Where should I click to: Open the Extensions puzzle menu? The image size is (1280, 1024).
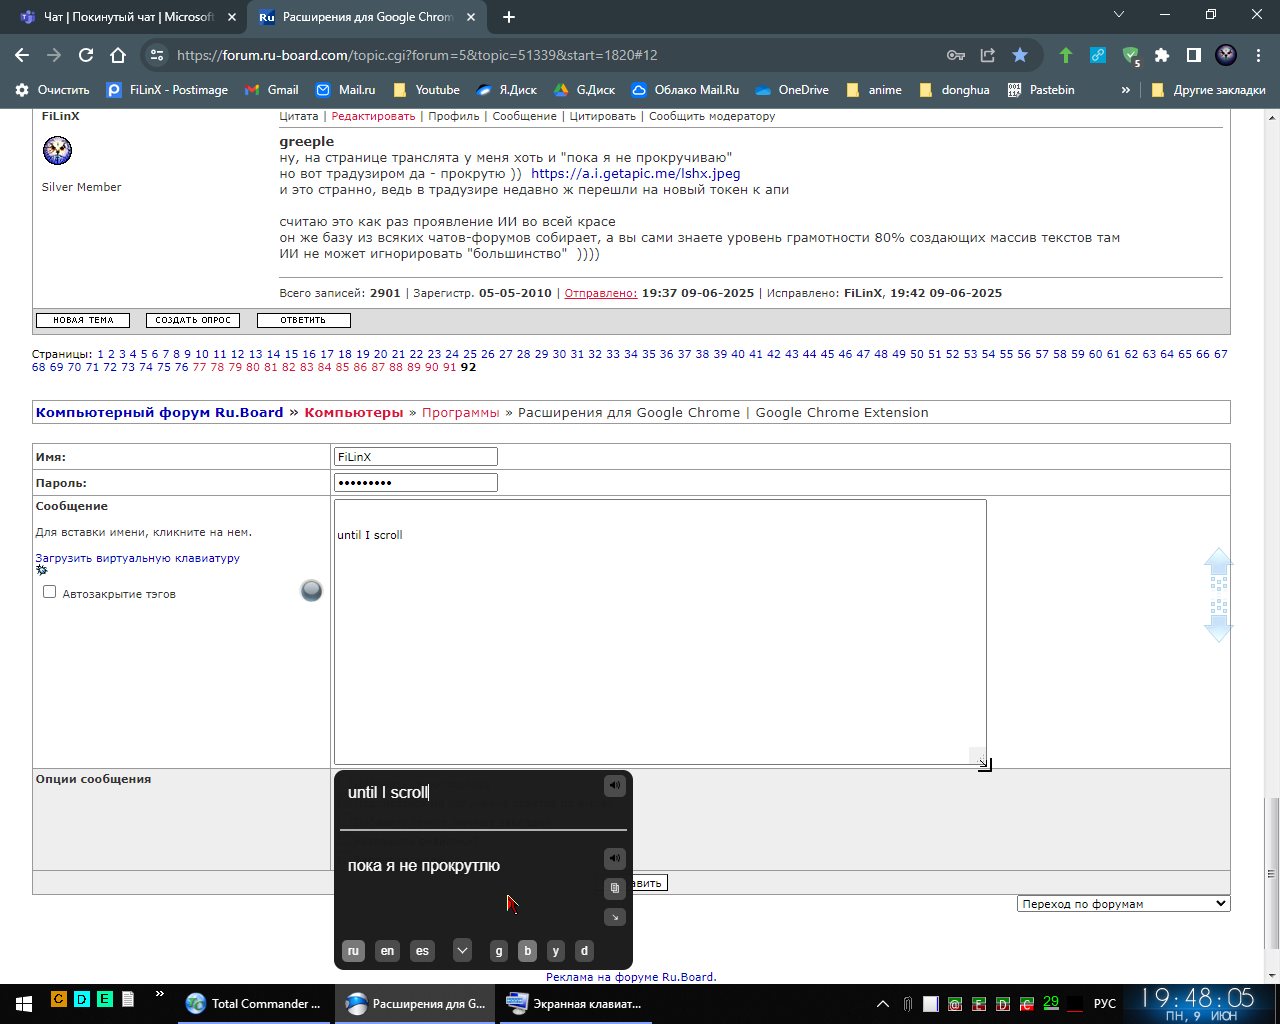tap(1161, 55)
